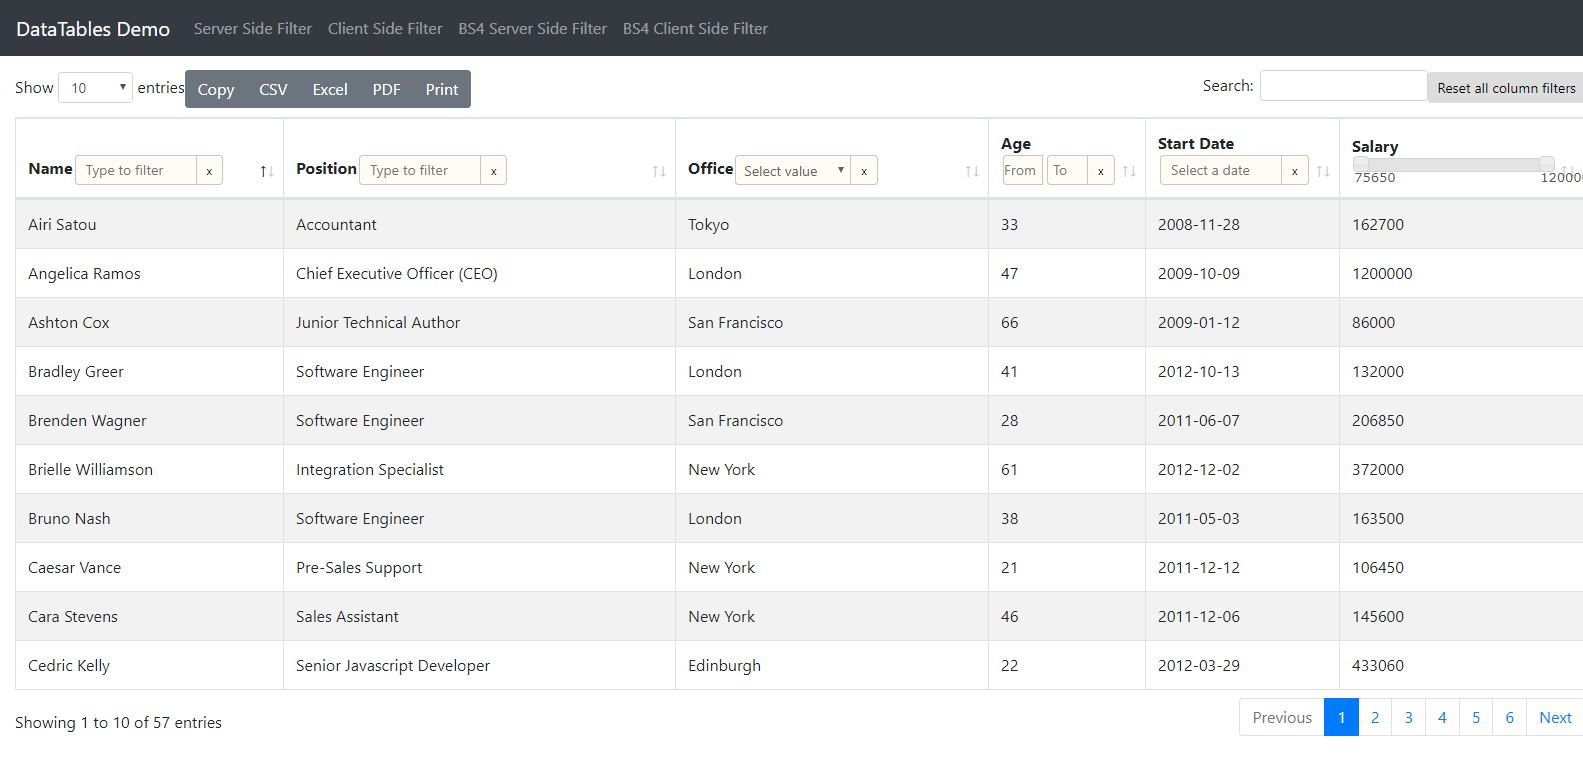Go to BS4 Server Side Filter

(x=532, y=29)
